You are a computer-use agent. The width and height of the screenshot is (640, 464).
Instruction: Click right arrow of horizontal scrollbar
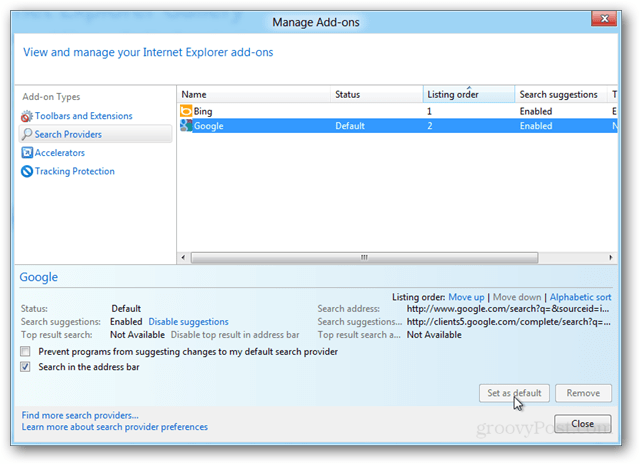(611, 258)
